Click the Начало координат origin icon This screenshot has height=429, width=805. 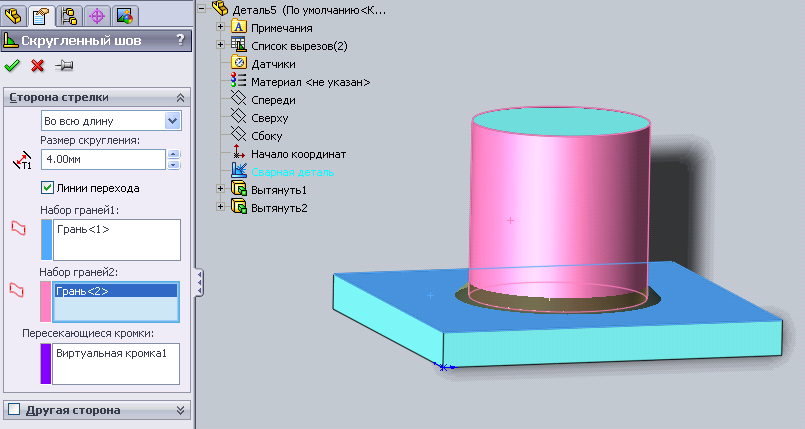point(238,152)
